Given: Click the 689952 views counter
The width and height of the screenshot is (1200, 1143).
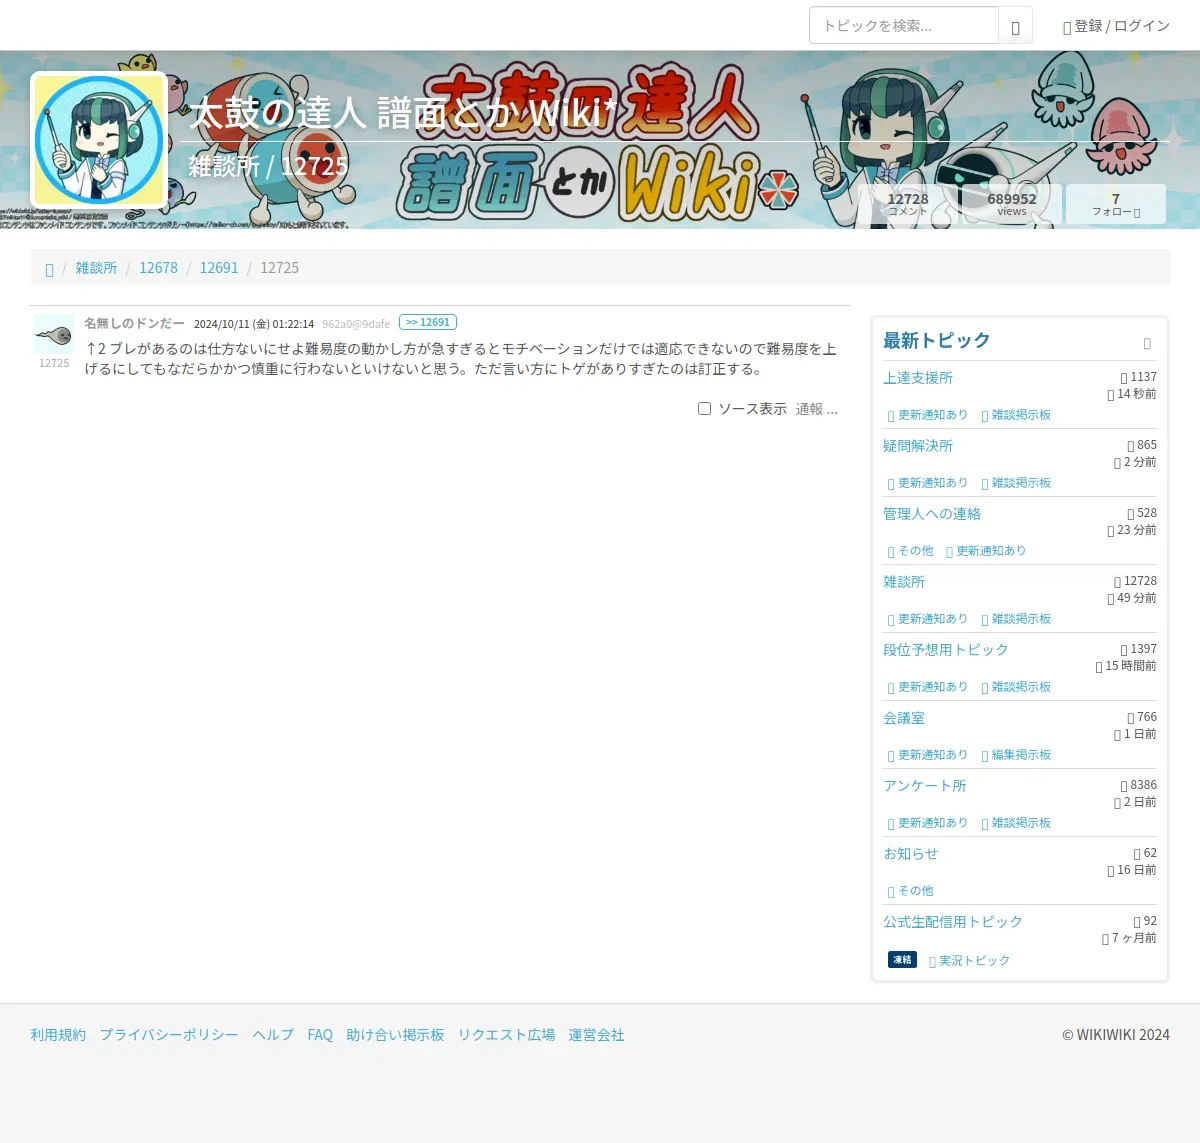Looking at the screenshot, I should [x=1011, y=204].
